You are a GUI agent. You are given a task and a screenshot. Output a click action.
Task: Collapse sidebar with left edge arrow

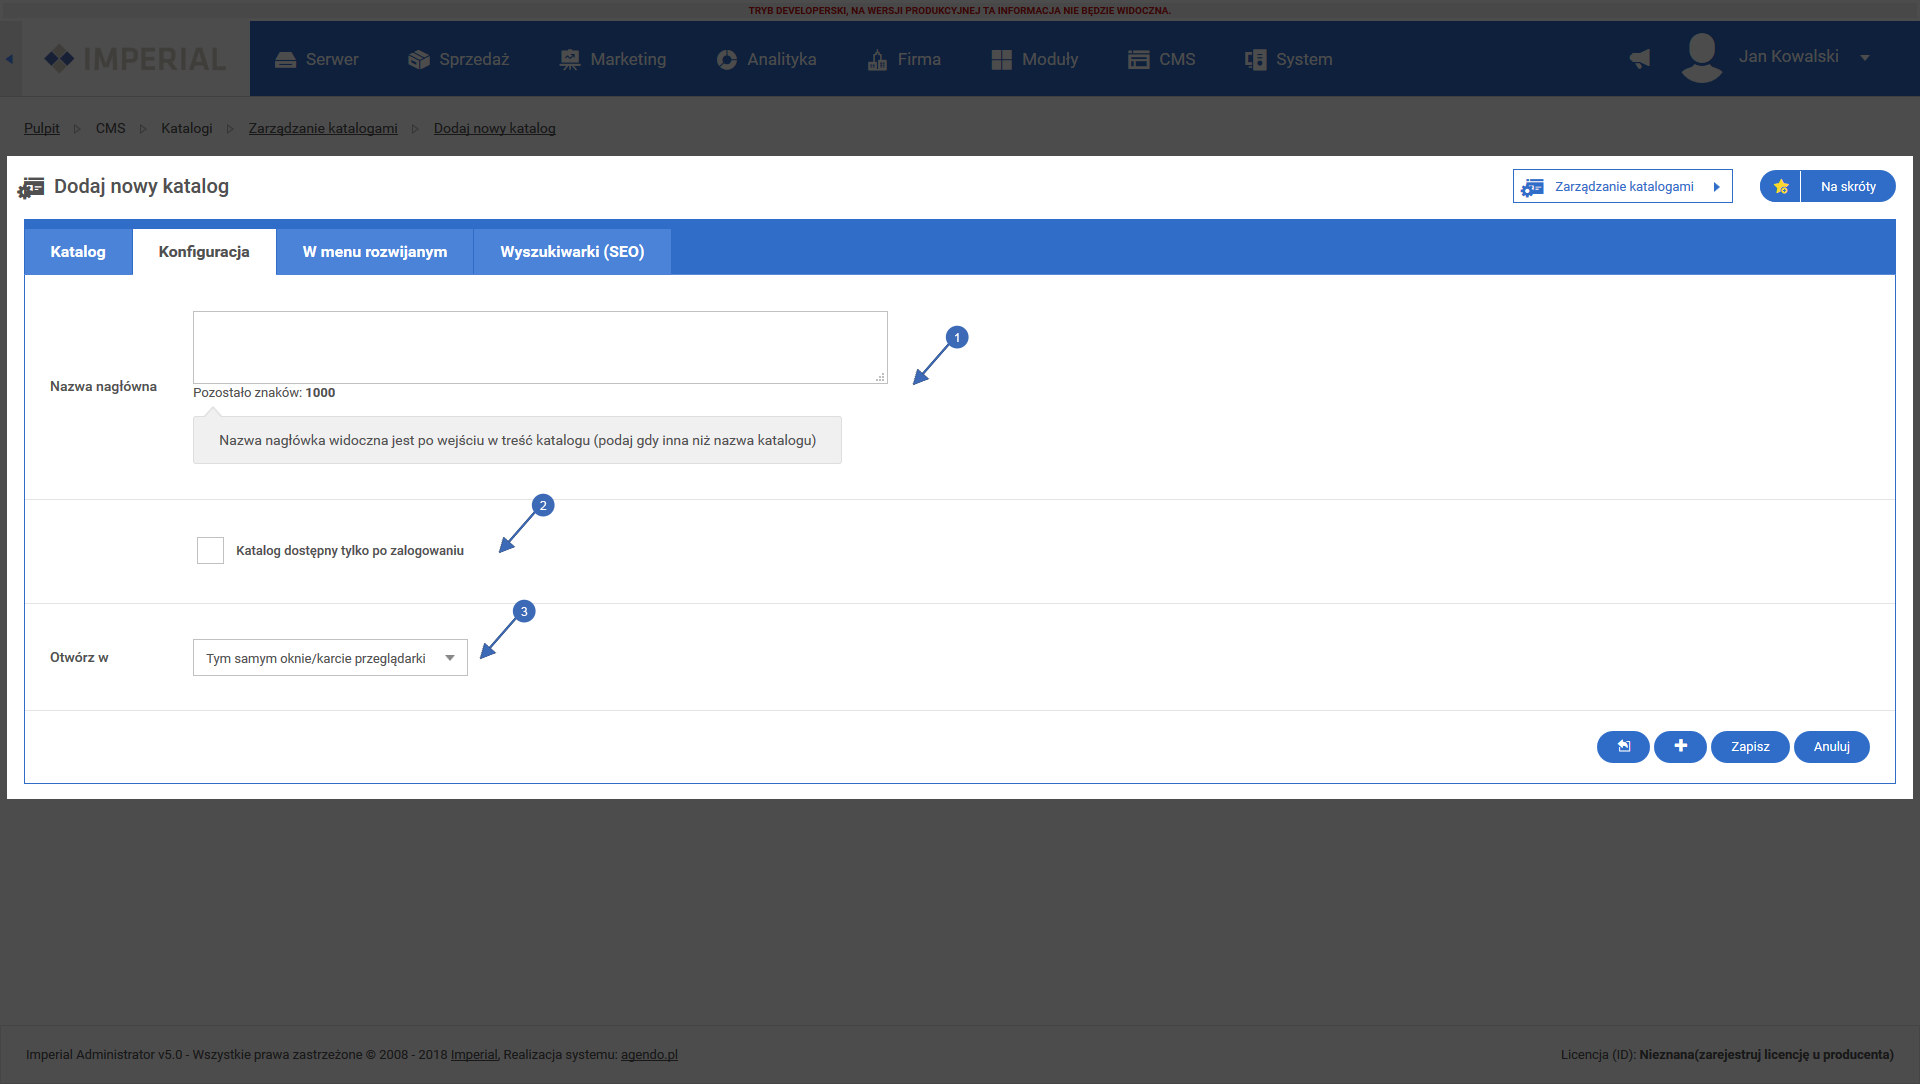coord(9,59)
